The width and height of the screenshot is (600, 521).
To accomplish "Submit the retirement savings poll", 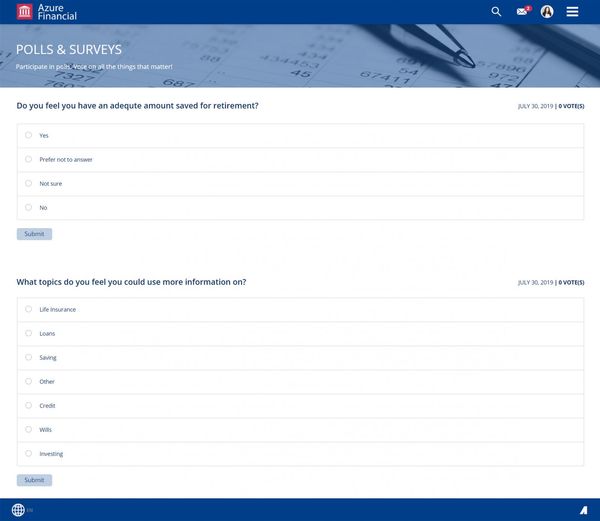I will [x=34, y=234].
